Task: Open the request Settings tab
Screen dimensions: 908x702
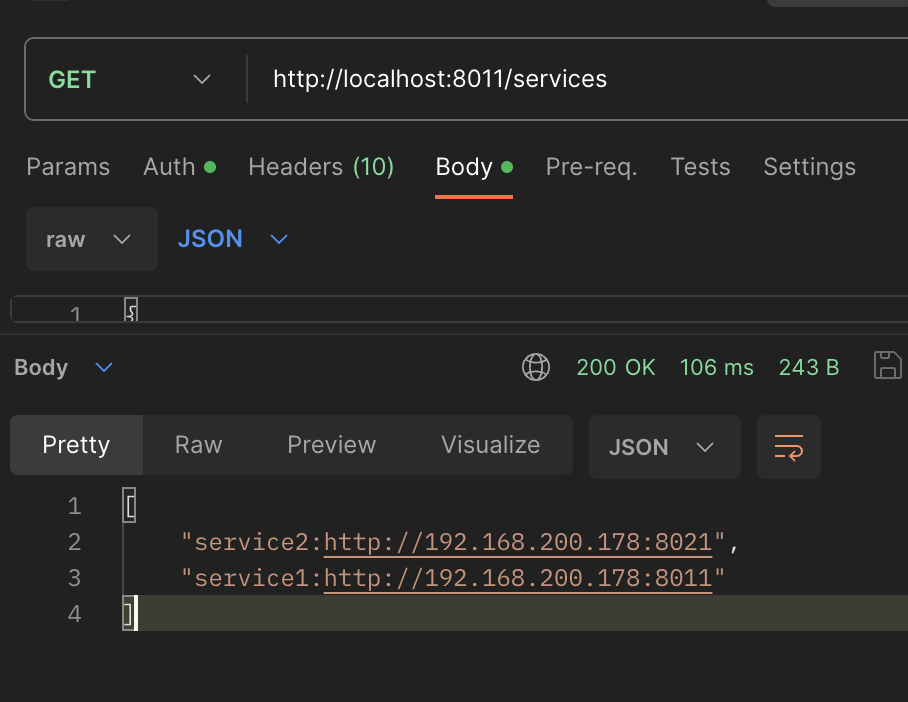Action: pos(809,167)
